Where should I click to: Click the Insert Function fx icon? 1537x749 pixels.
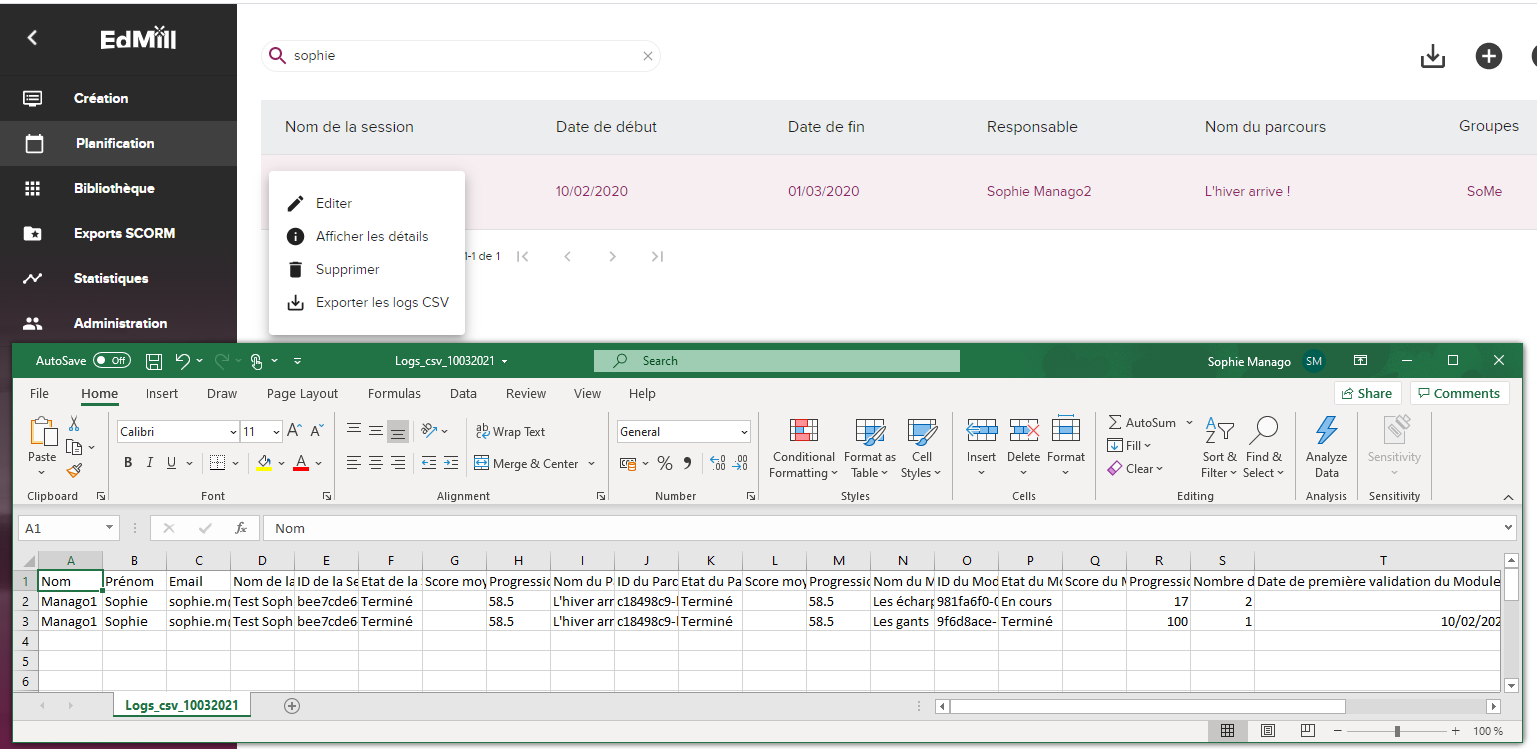point(240,528)
